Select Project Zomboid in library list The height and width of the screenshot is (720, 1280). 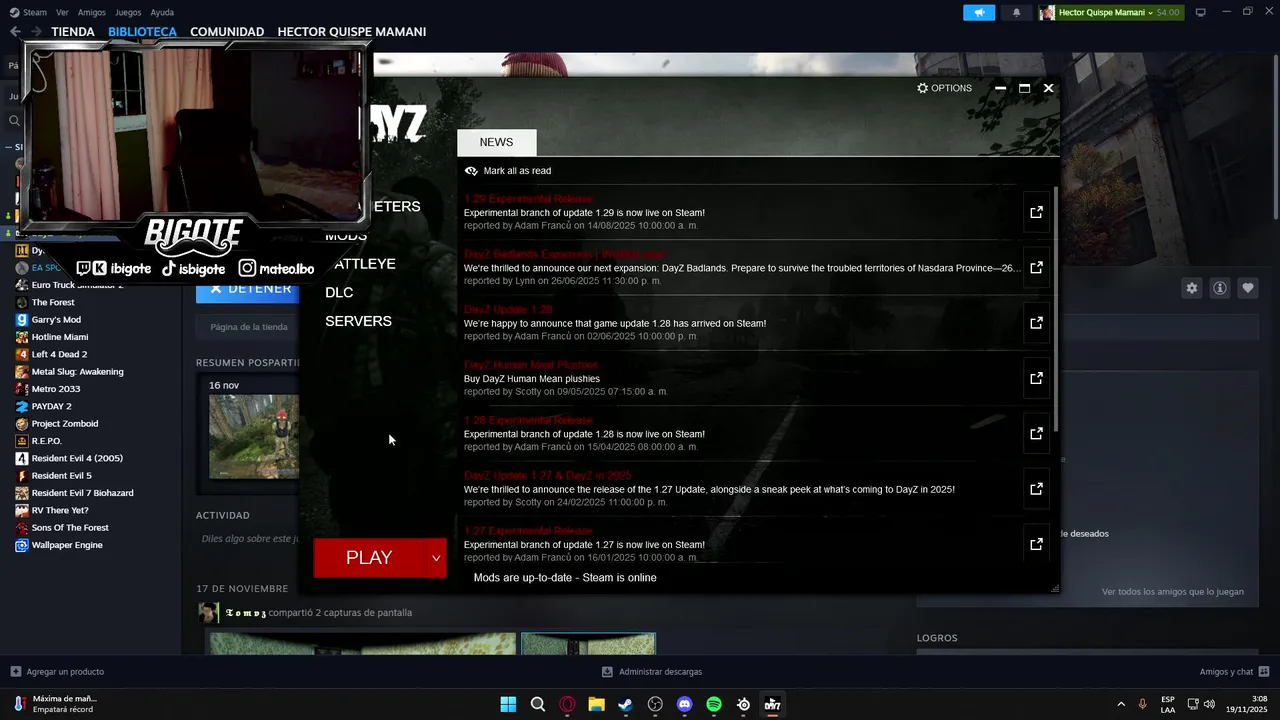coord(64,424)
